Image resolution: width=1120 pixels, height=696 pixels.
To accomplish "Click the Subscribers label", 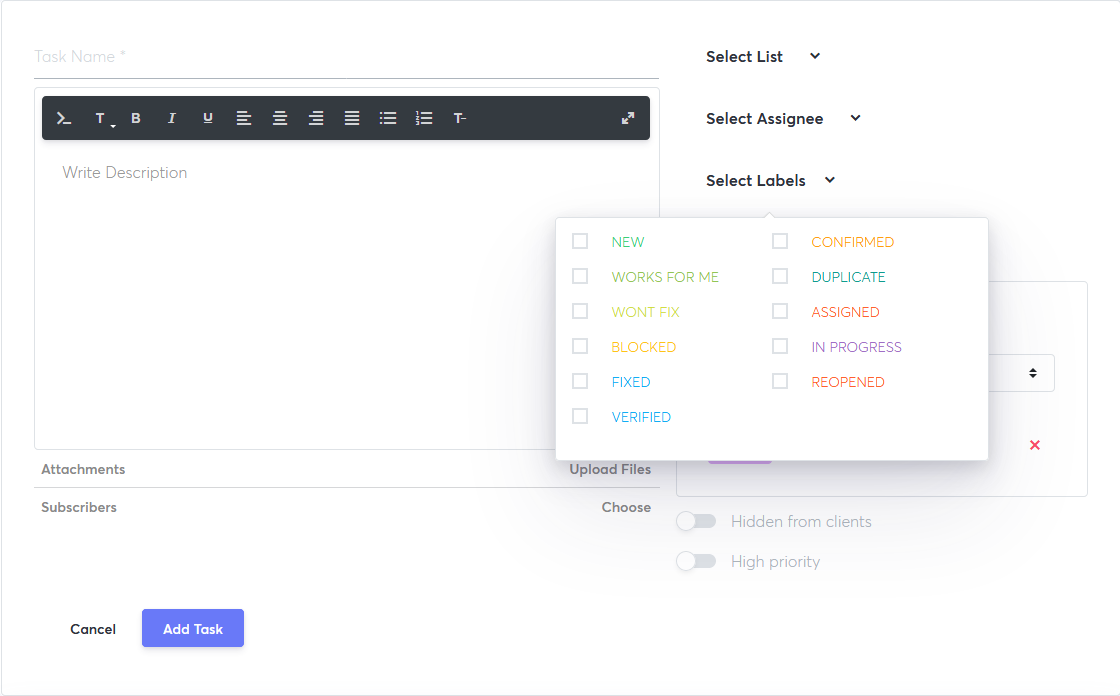I will click(79, 507).
